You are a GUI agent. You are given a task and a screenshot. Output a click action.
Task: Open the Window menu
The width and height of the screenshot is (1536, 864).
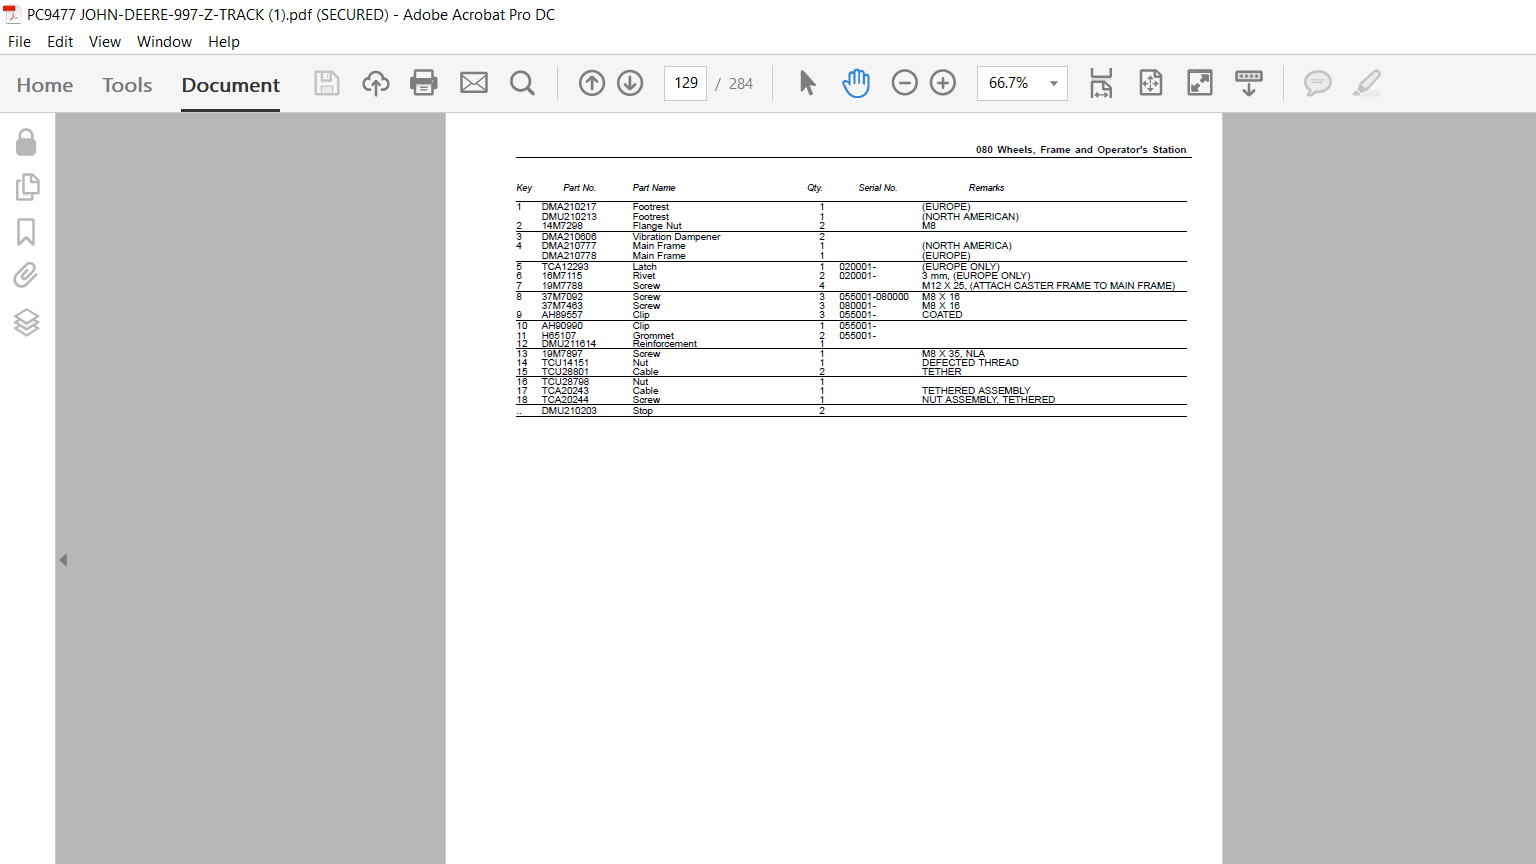coord(164,42)
